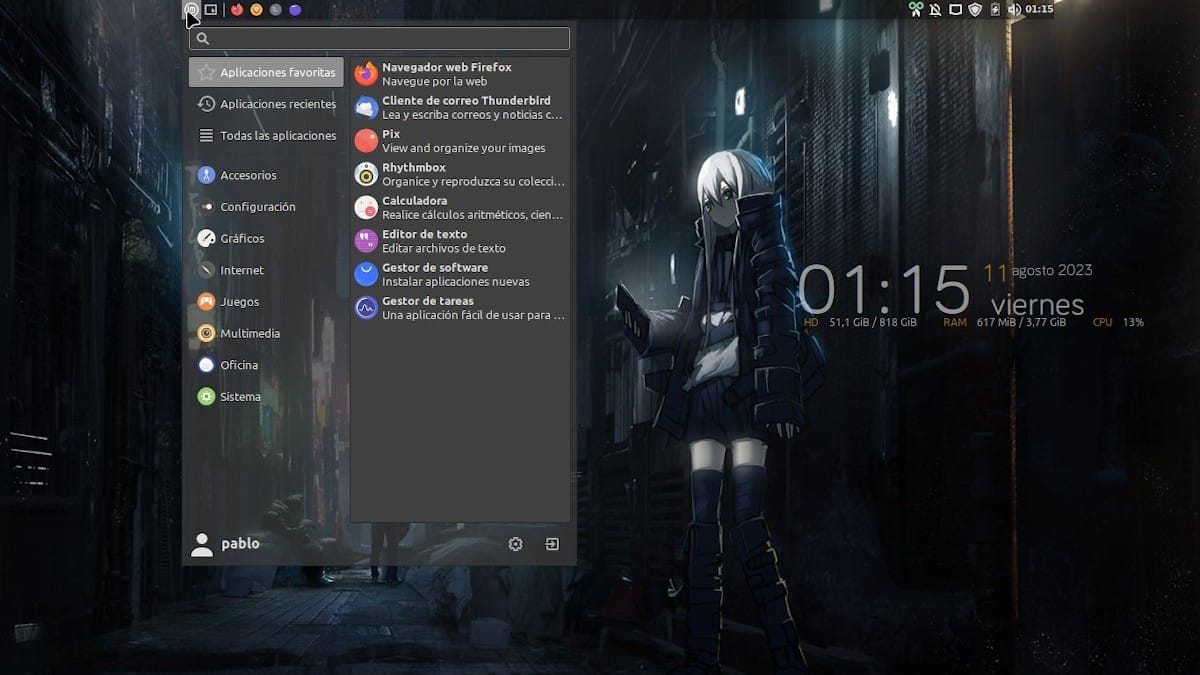Click the menu launcher icon in the panel
This screenshot has height=675, width=1200.
click(x=191, y=9)
